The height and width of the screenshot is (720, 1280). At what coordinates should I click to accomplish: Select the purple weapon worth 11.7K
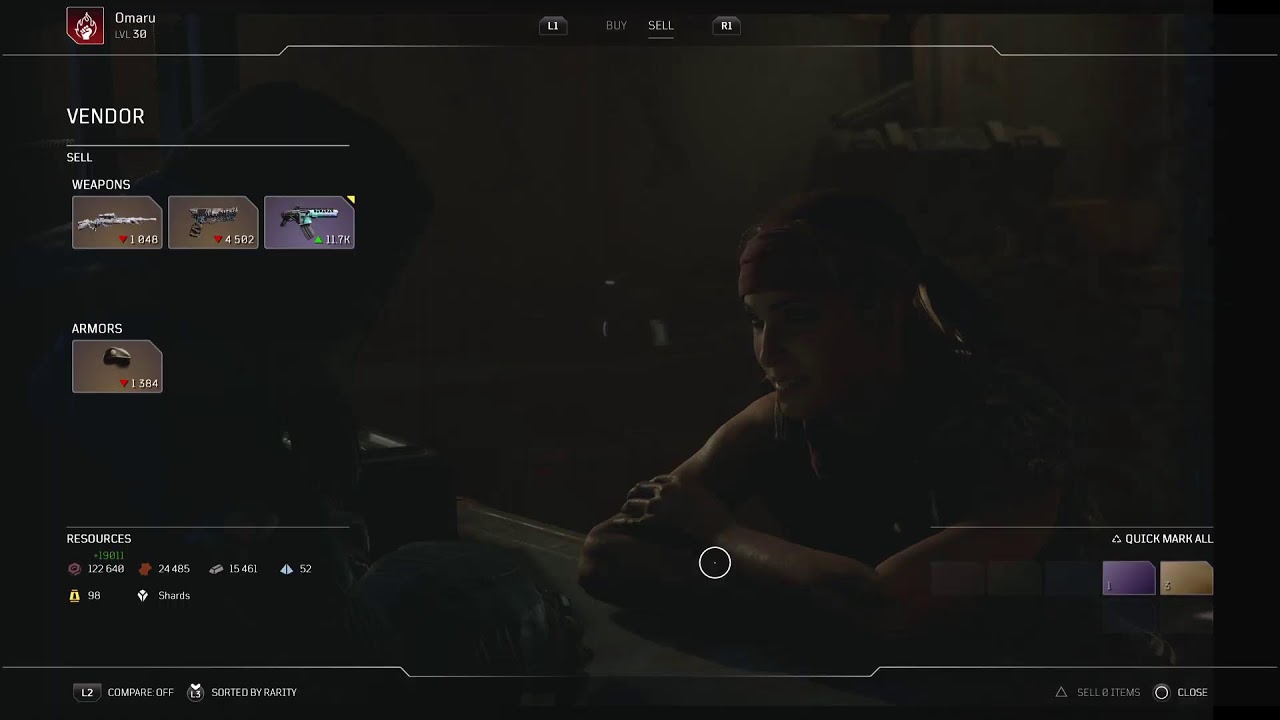(x=309, y=222)
